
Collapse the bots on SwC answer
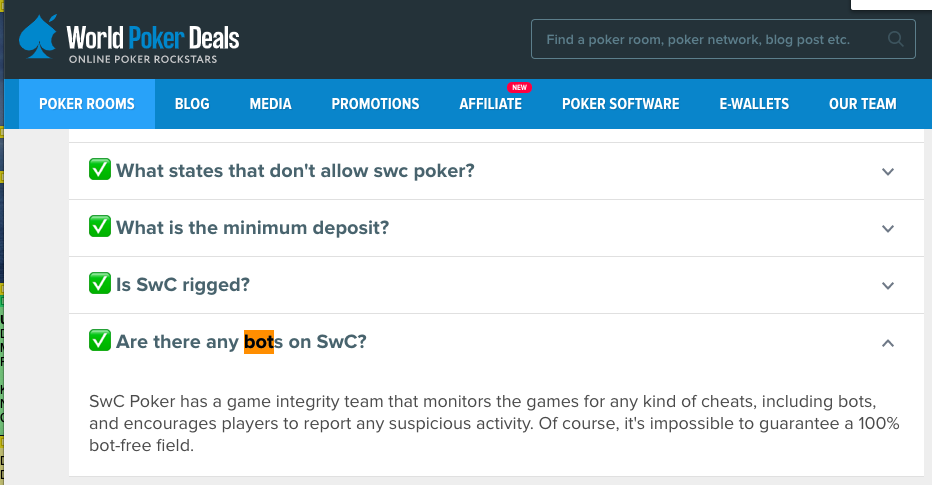[x=887, y=343]
